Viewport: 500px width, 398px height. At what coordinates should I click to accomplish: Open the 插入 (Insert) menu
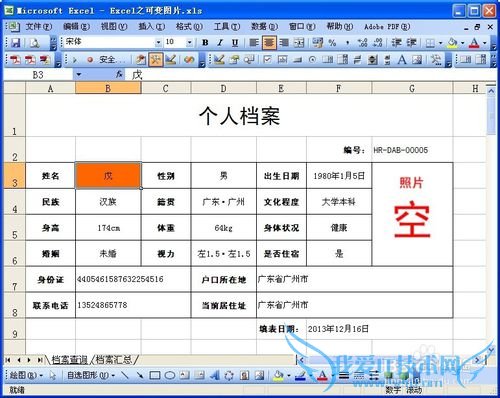(x=152, y=26)
